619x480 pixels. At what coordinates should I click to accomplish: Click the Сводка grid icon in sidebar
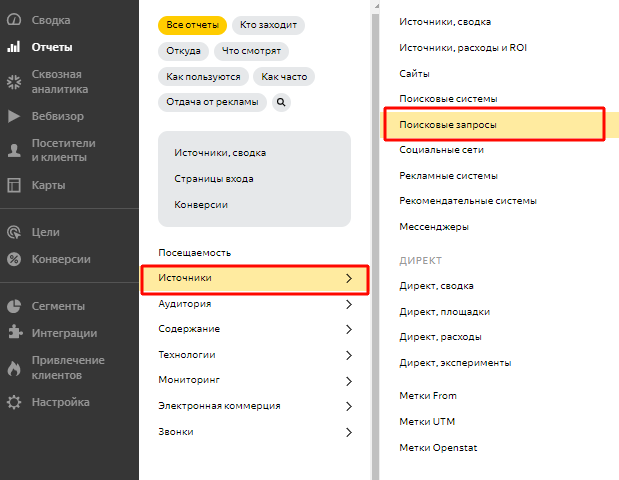pyautogui.click(x=14, y=21)
